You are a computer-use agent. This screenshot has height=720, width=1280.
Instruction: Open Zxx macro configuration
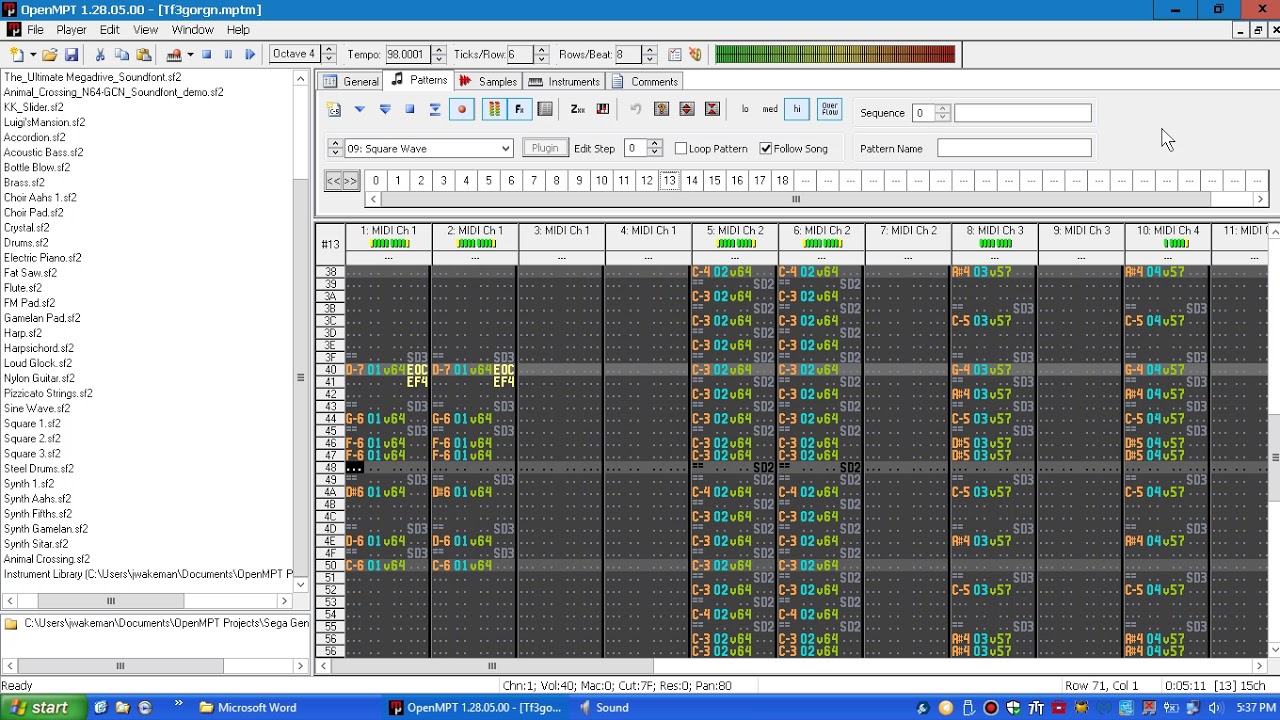coord(578,109)
